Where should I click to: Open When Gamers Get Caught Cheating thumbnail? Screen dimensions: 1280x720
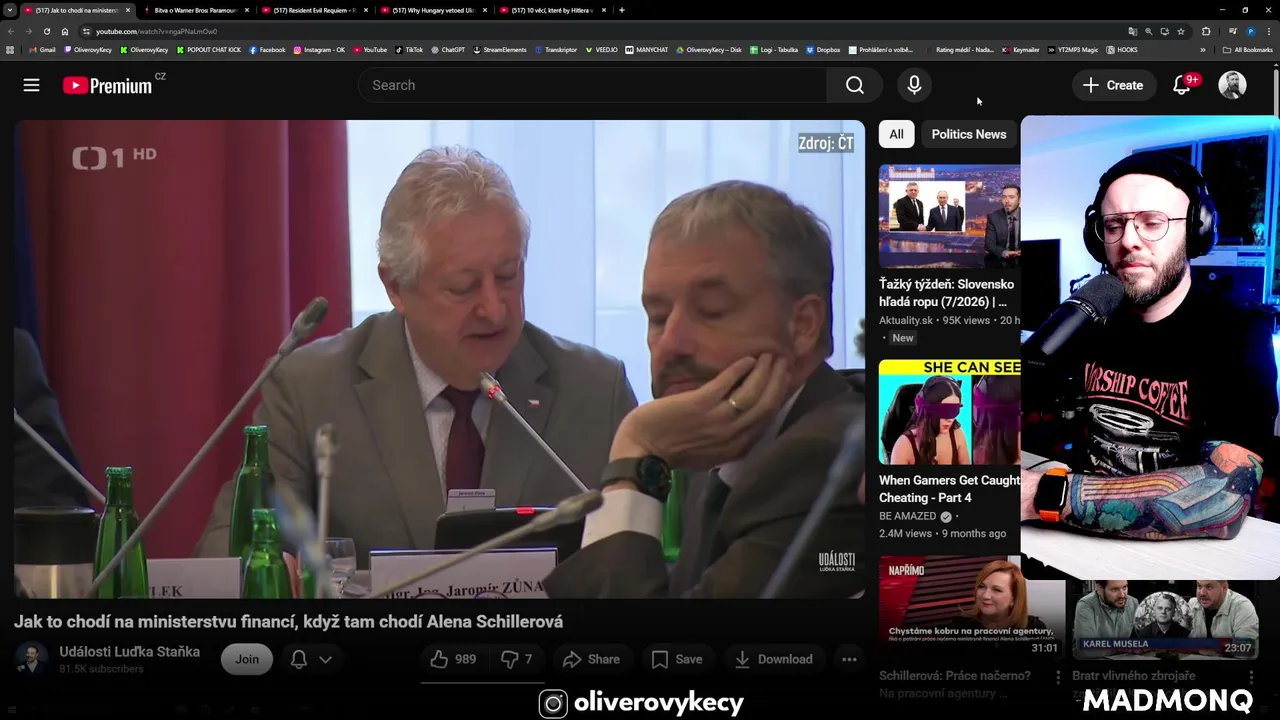949,411
